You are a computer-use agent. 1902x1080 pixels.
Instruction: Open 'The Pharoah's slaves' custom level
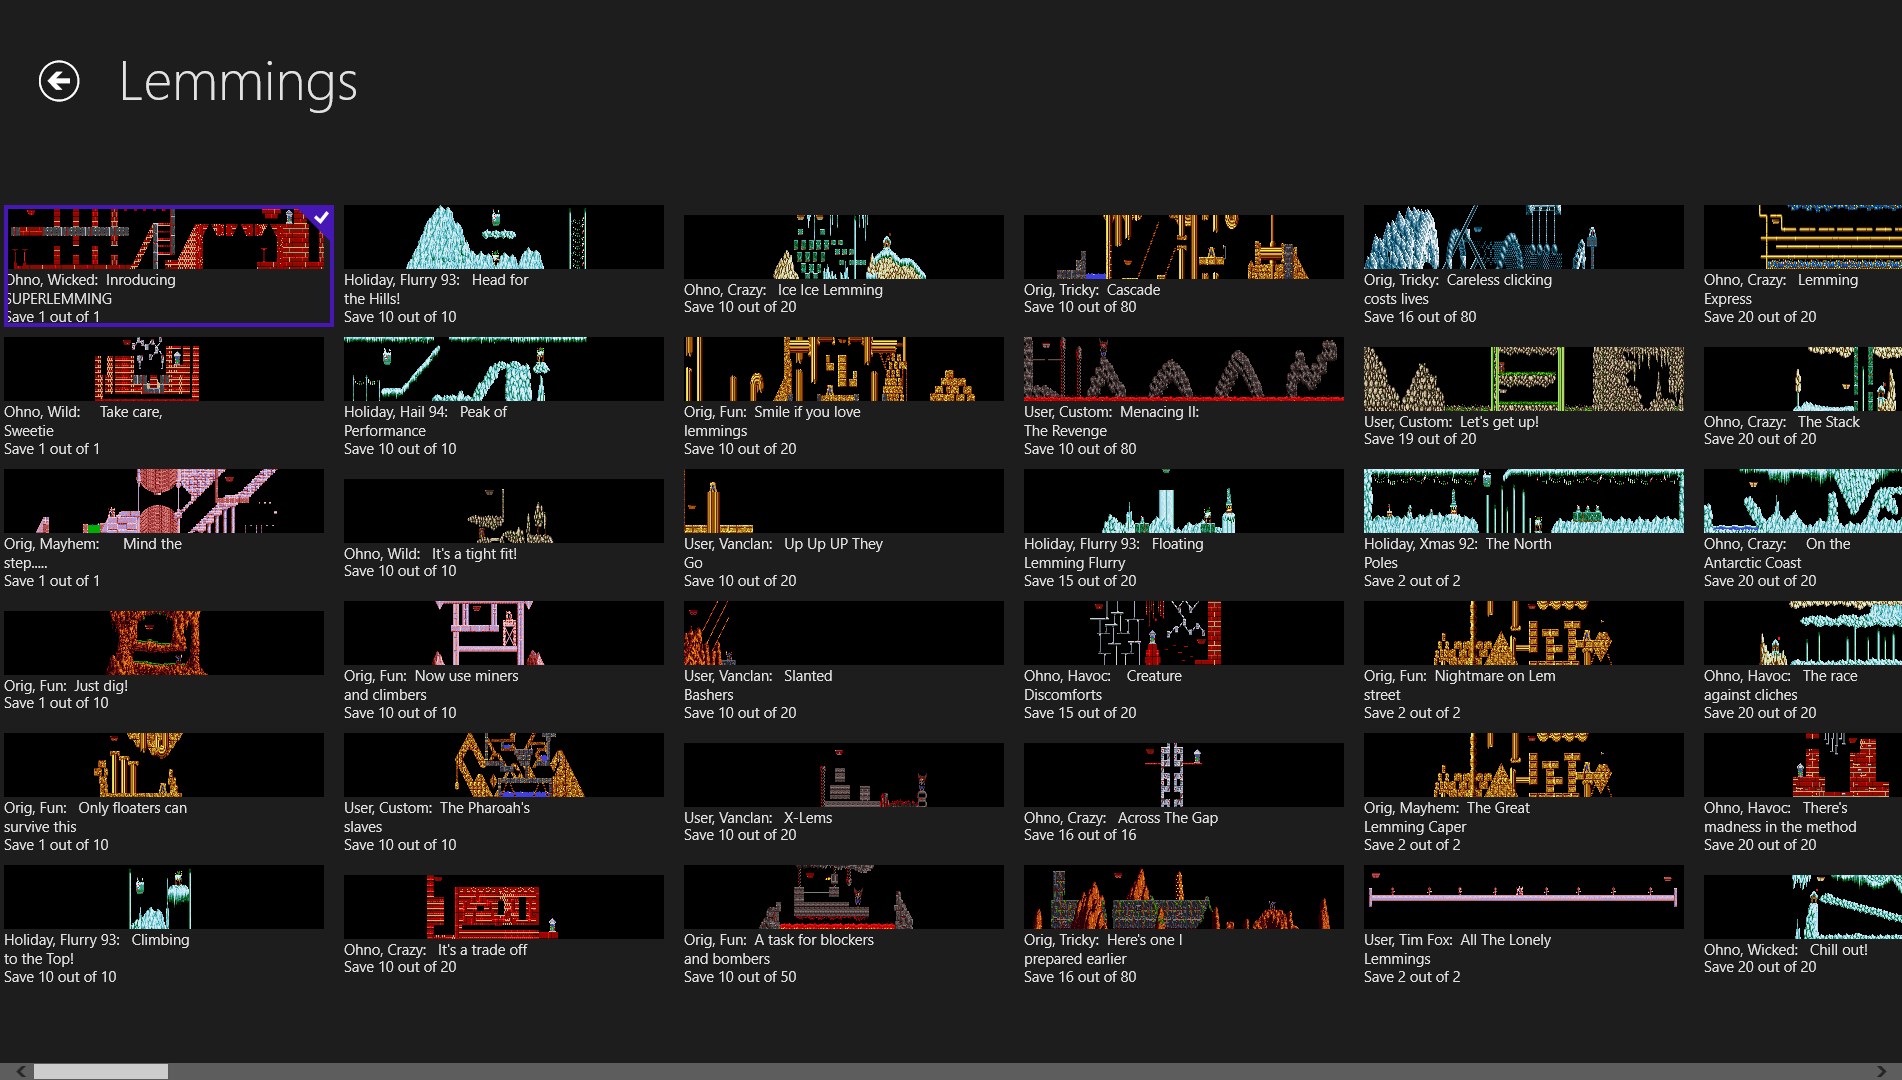pyautogui.click(x=504, y=793)
